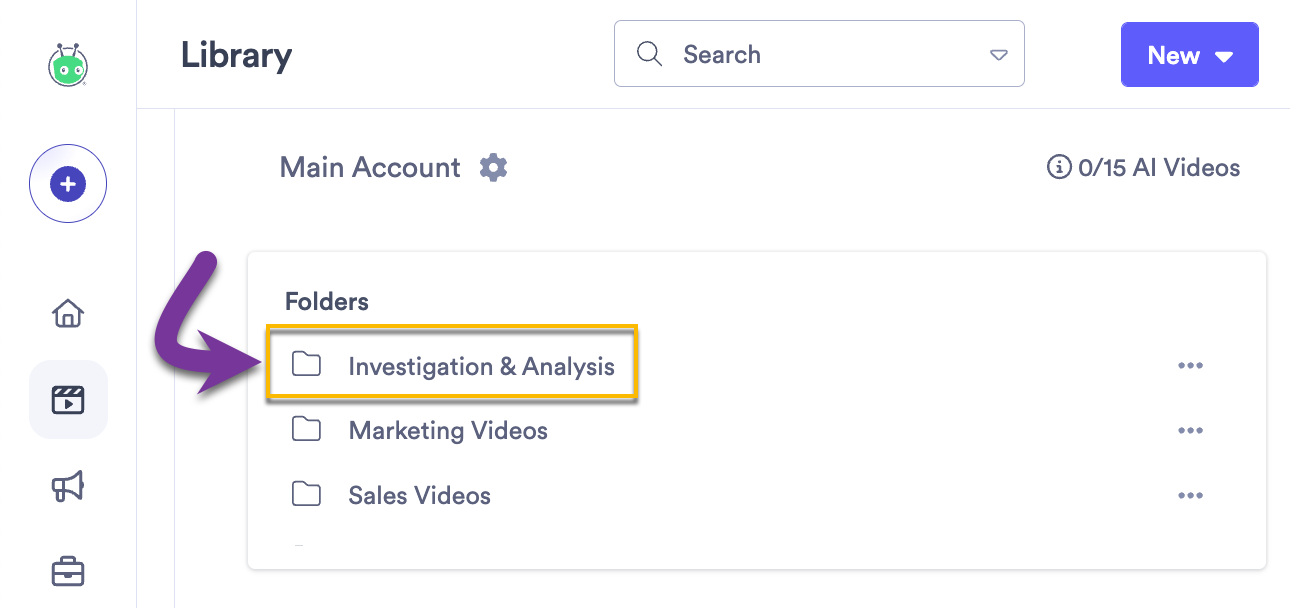Screen dimensions: 1290x608
Task: Click the Animaker bot logo
Action: click(x=67, y=64)
